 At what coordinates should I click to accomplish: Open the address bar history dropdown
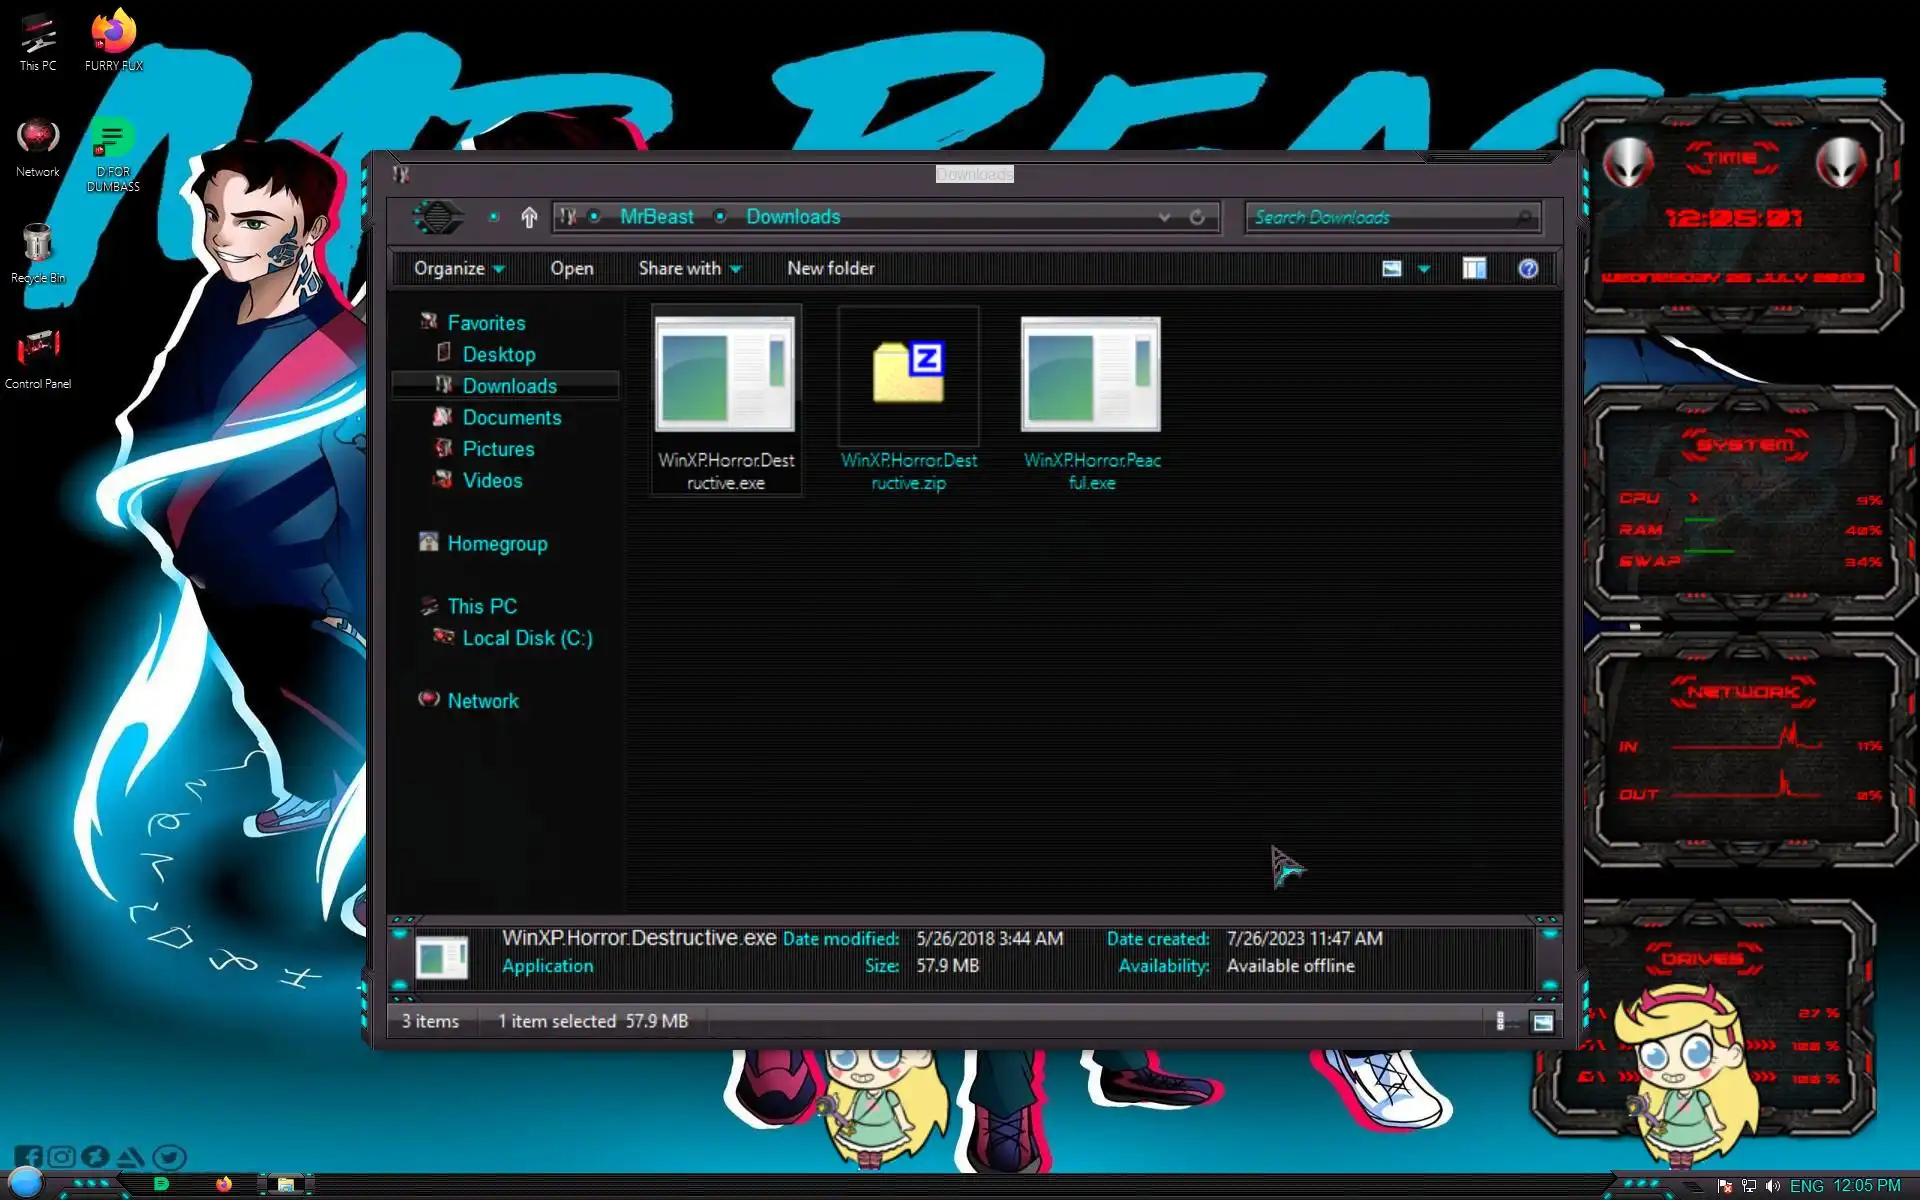(1164, 217)
